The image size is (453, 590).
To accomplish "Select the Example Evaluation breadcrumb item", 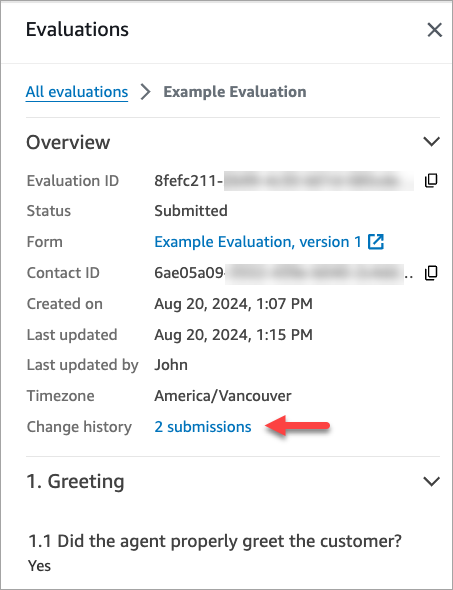I will pos(235,92).
